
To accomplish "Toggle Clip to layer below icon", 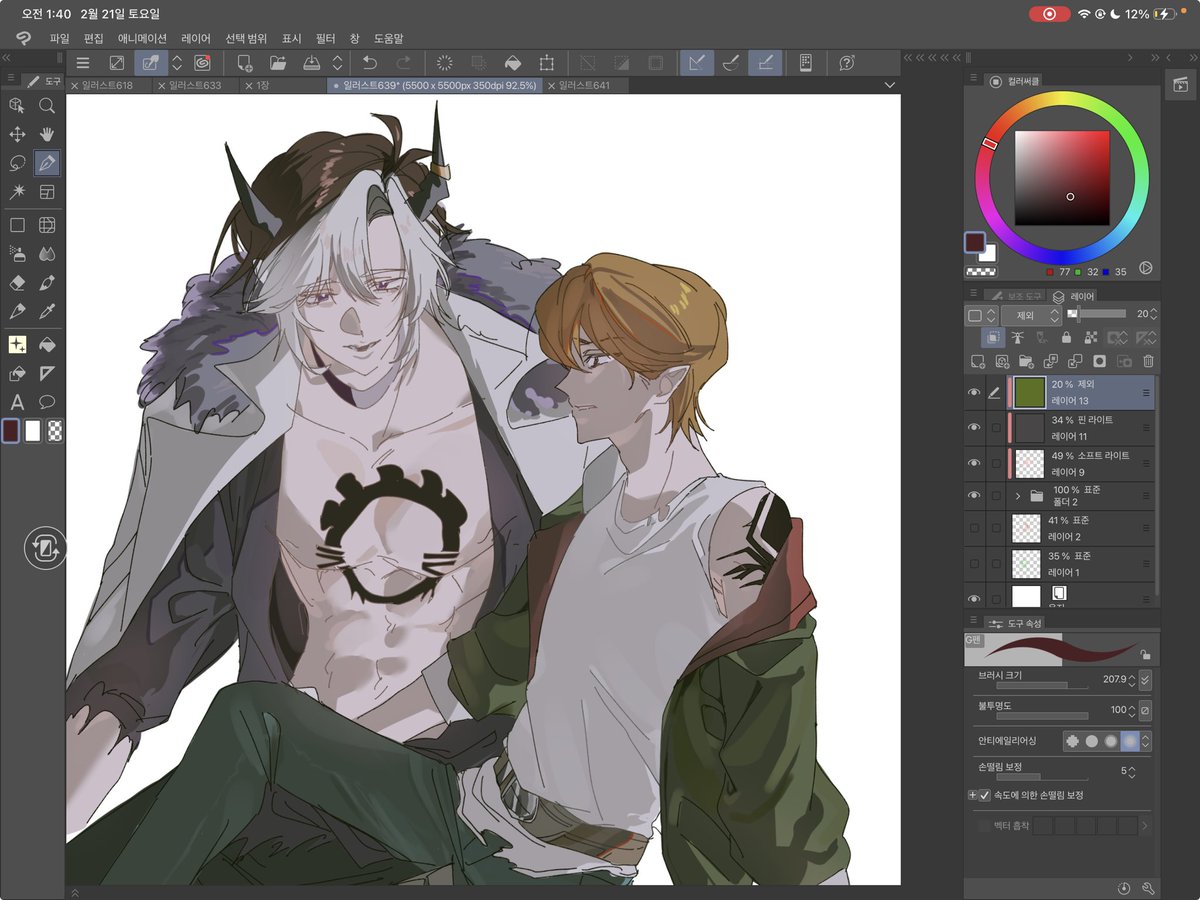I will click(993, 338).
